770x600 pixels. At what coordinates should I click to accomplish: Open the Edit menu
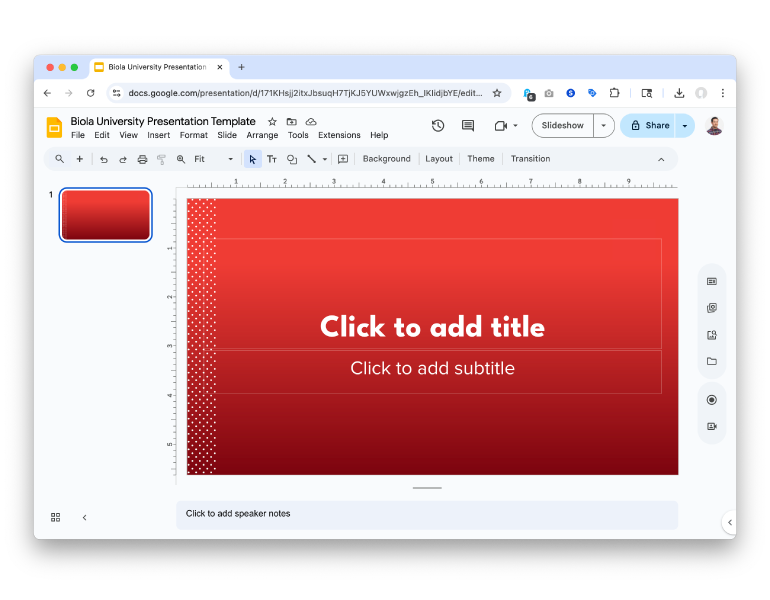pos(102,135)
